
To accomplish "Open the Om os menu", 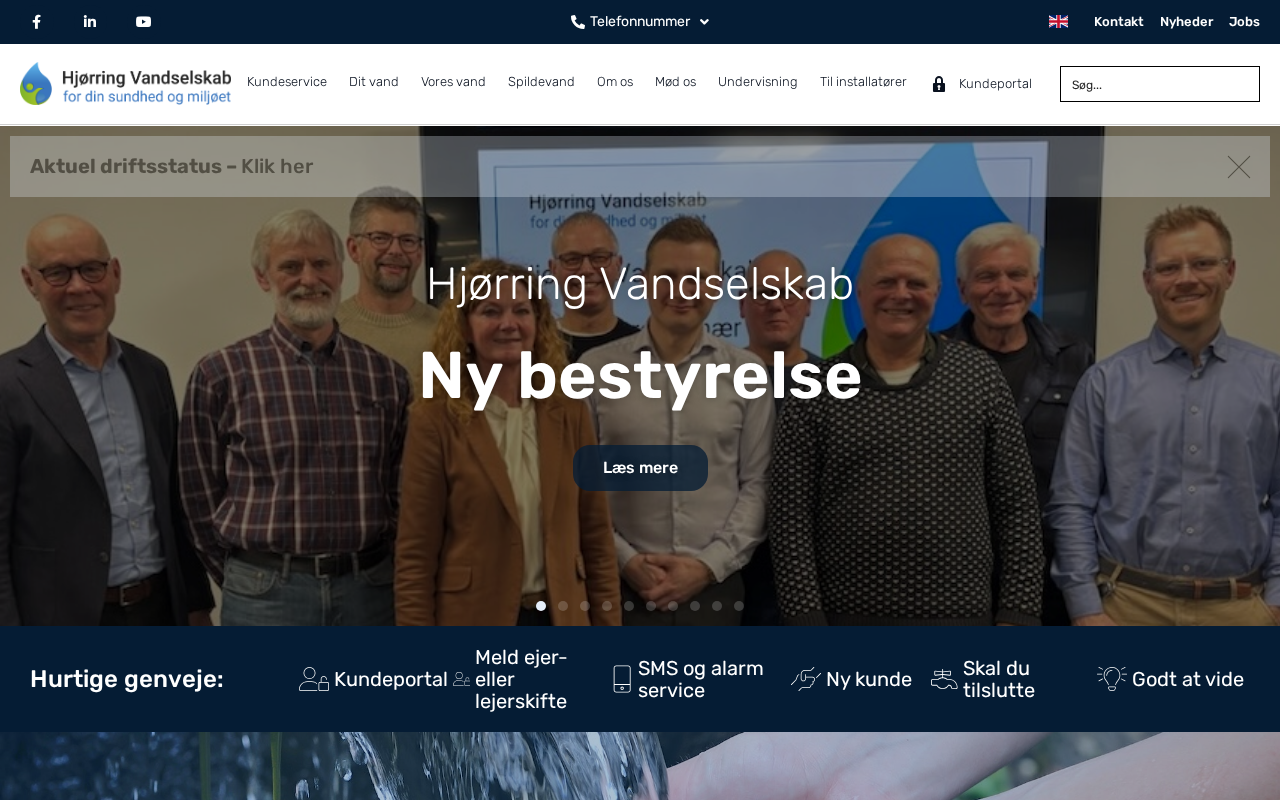I will click(x=615, y=82).
